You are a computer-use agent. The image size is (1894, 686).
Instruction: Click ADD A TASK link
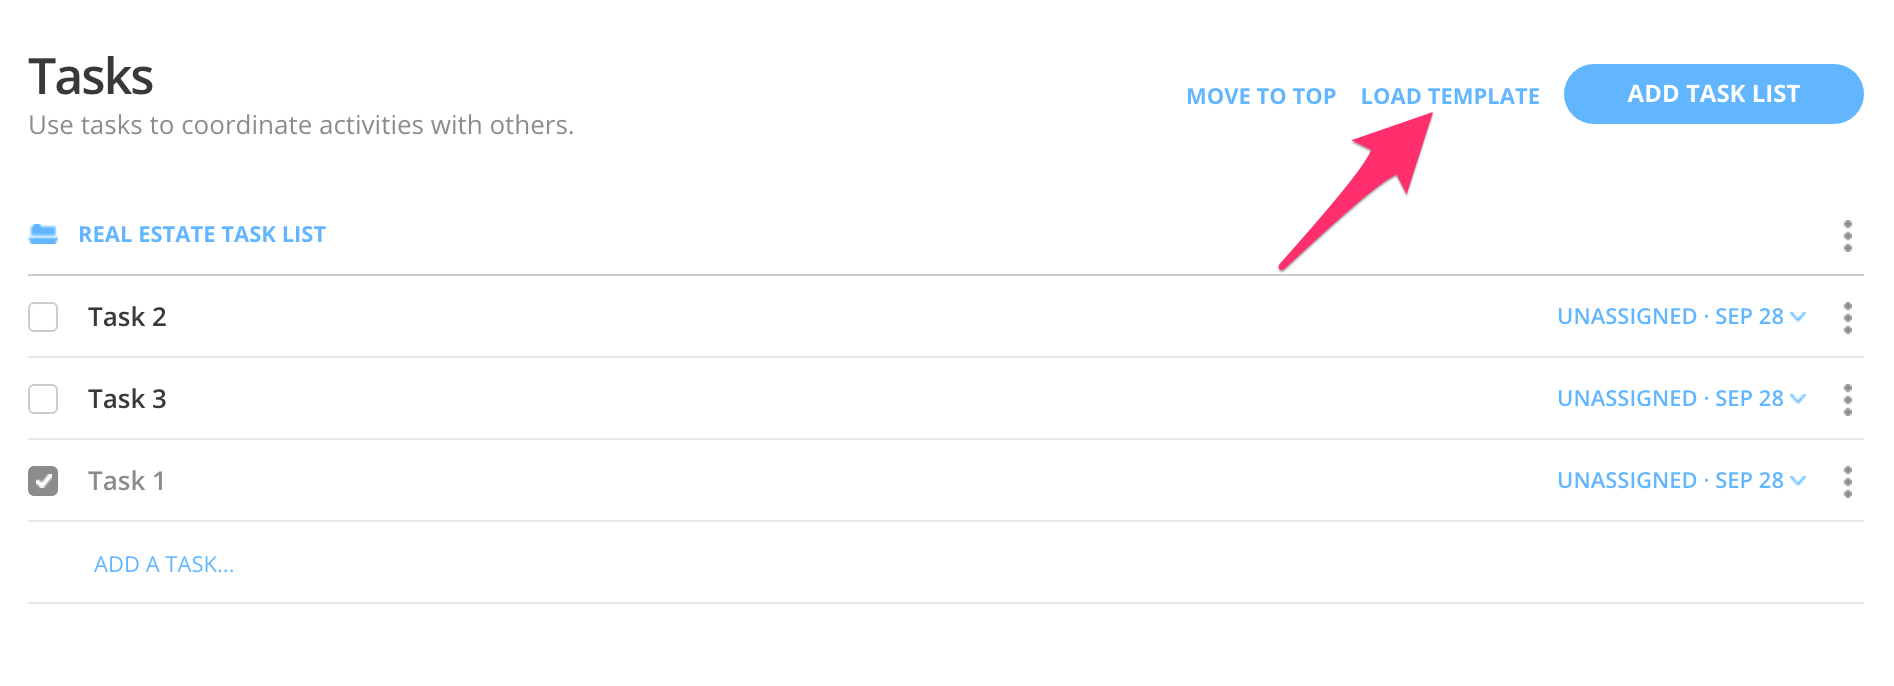163,564
